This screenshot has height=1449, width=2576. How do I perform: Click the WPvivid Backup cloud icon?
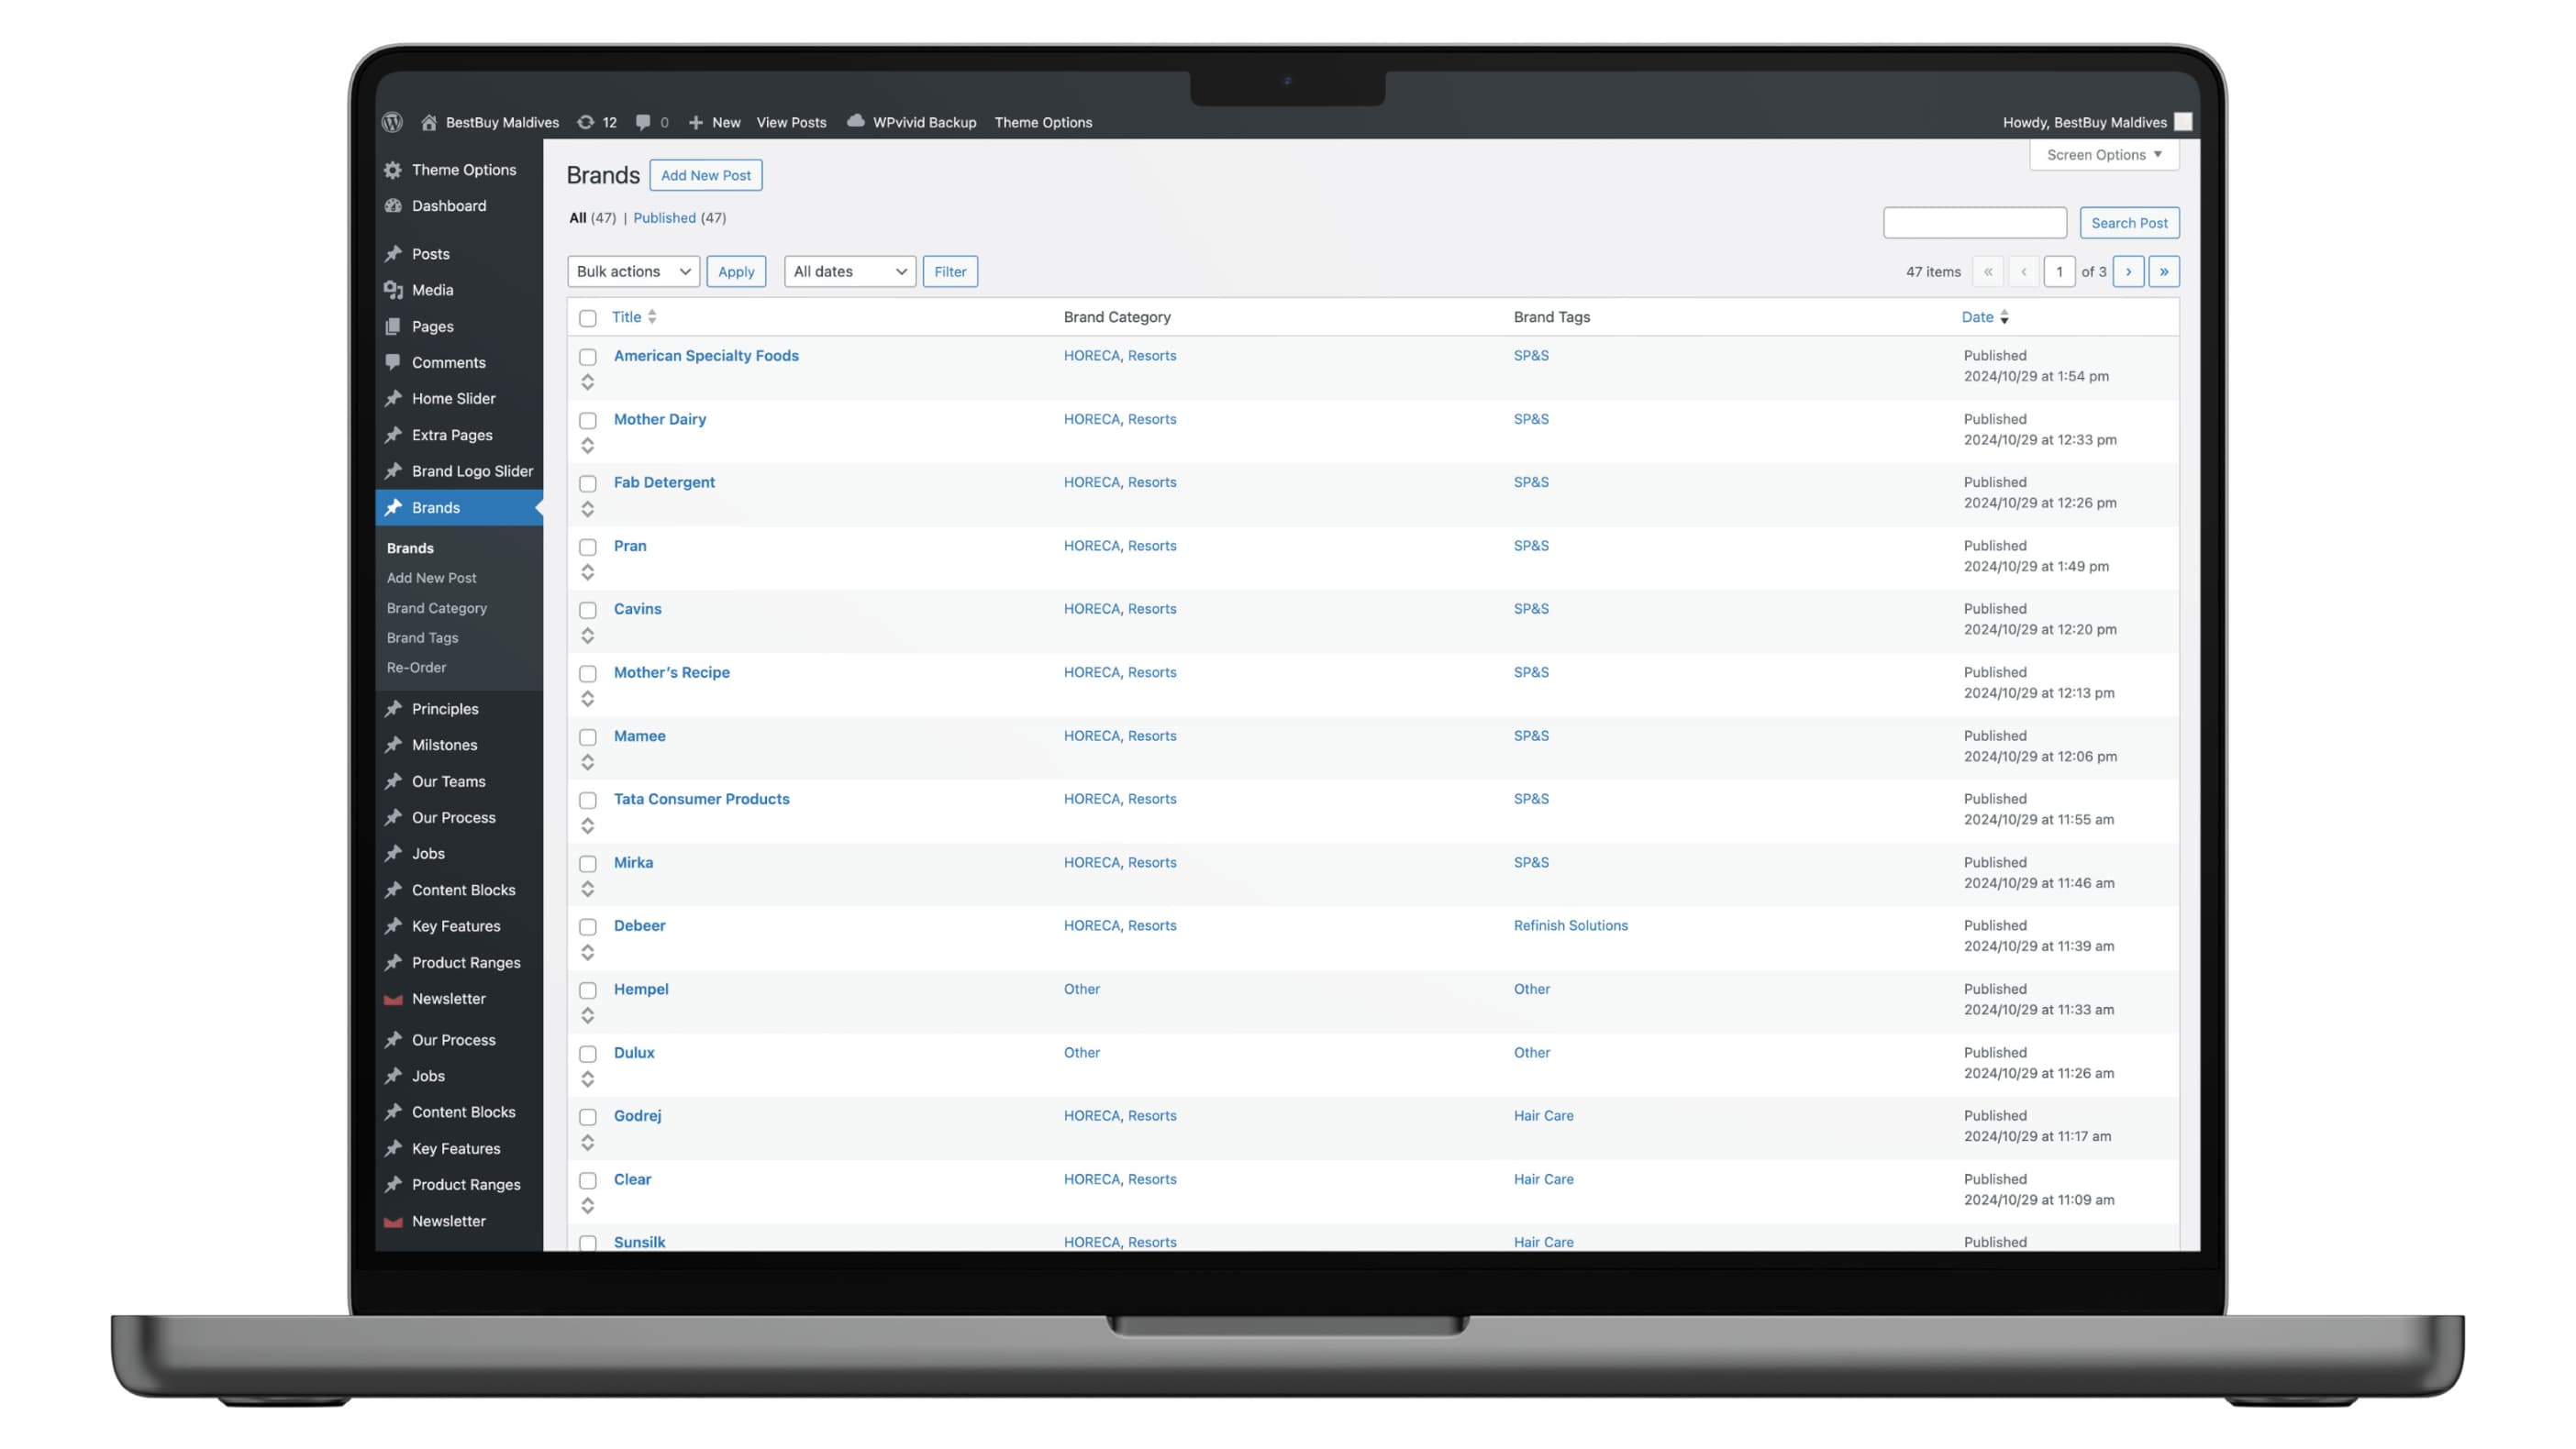tap(856, 121)
